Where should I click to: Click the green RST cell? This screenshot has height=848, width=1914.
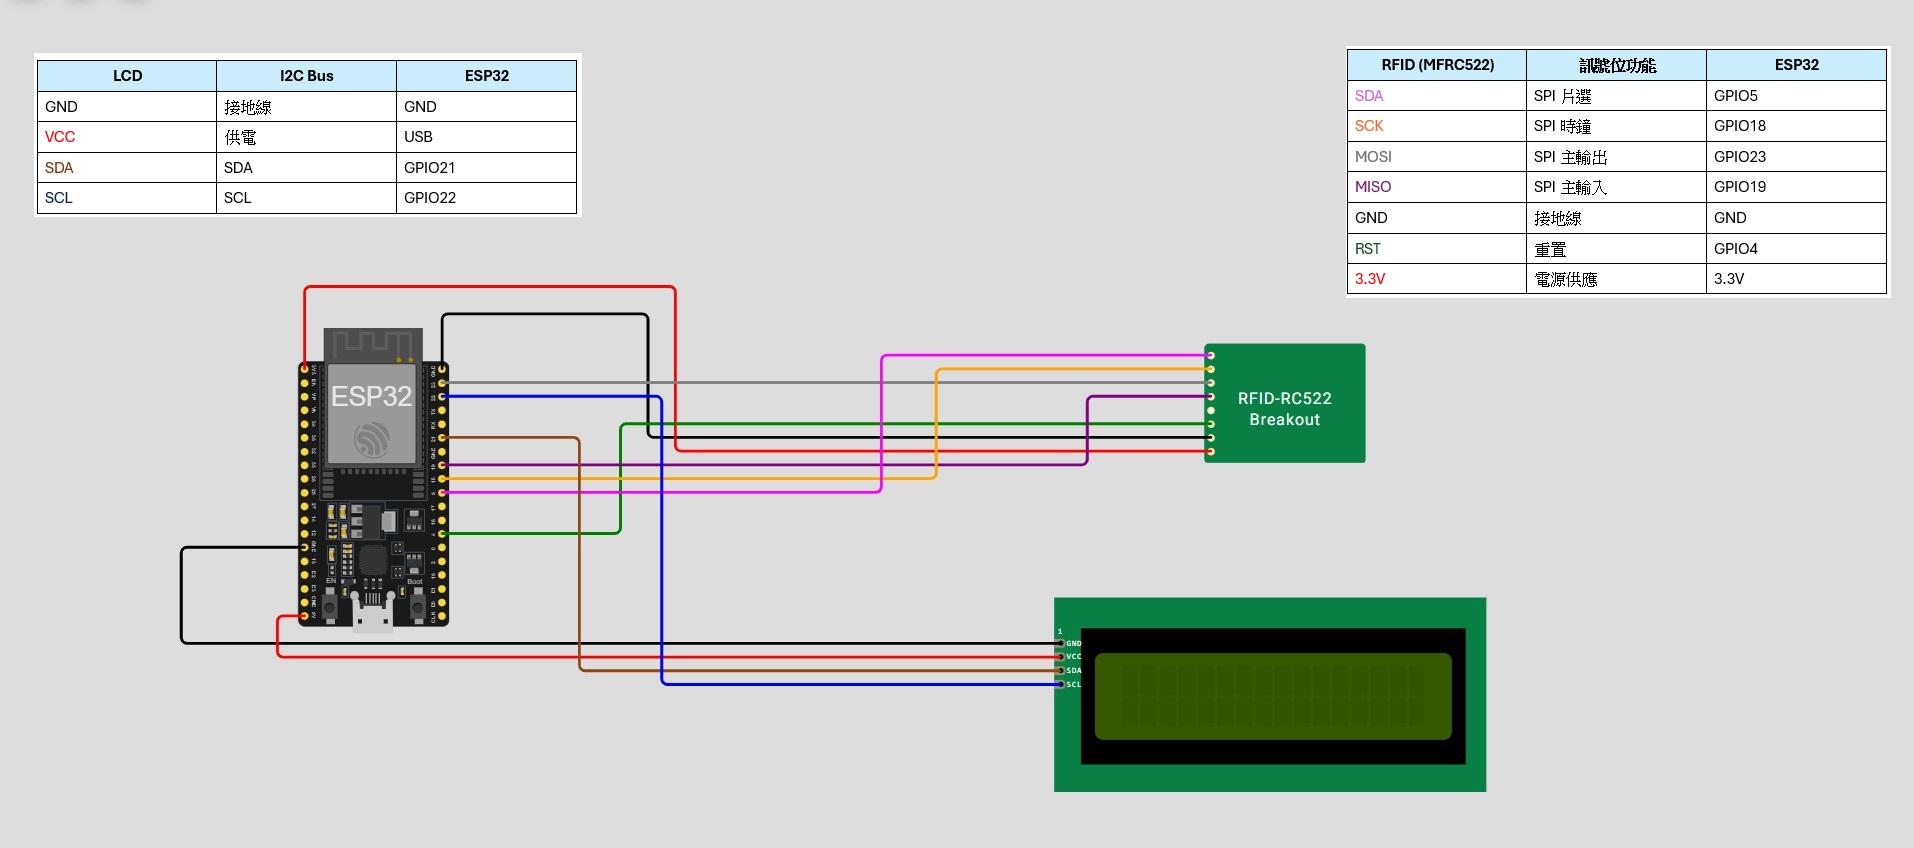(1437, 249)
